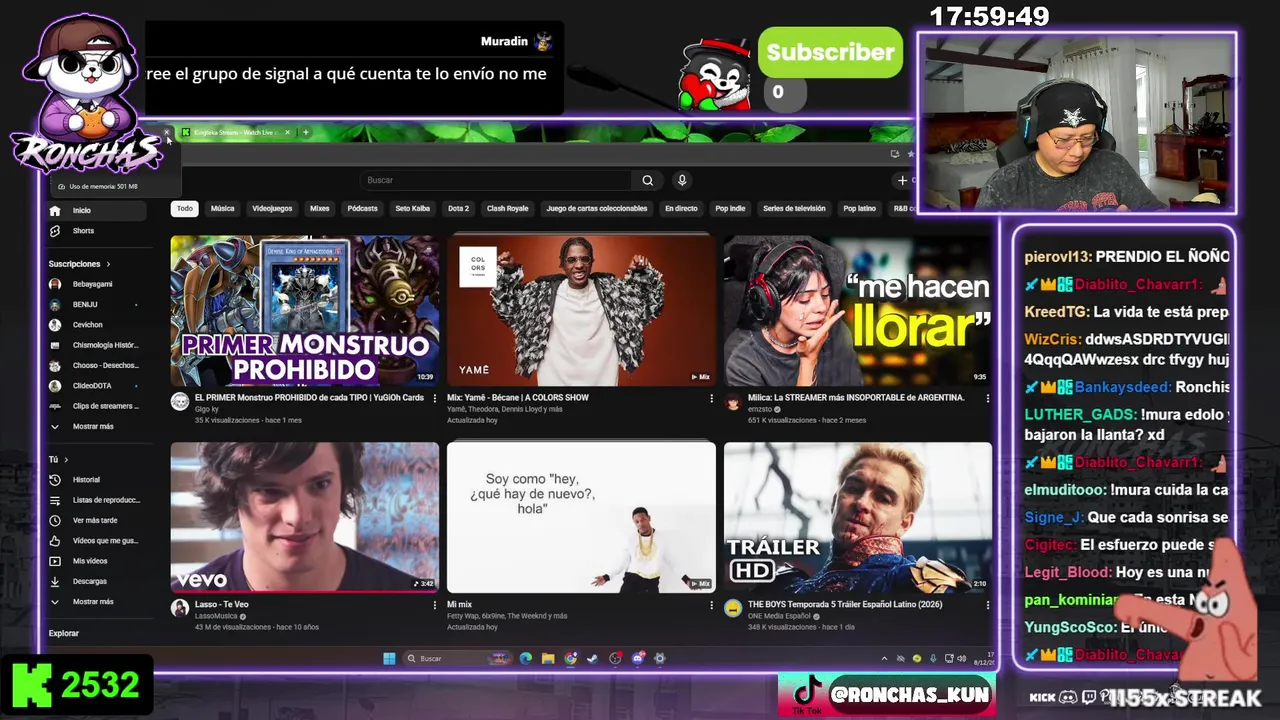
Task: Open options menu for Lasso Te Veo video
Action: point(435,605)
